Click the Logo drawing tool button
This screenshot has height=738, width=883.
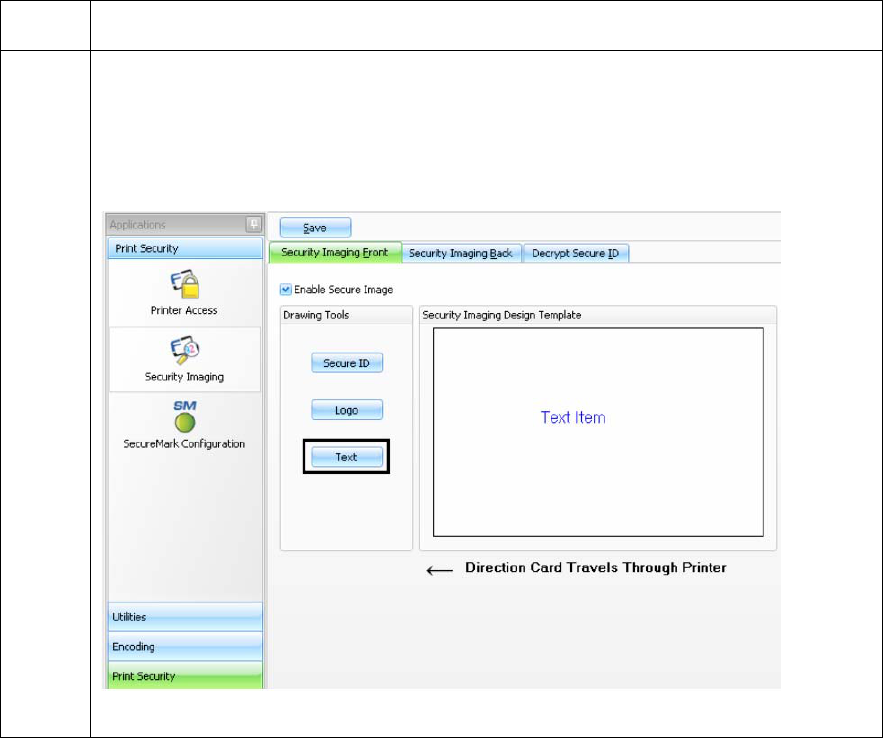[347, 410]
